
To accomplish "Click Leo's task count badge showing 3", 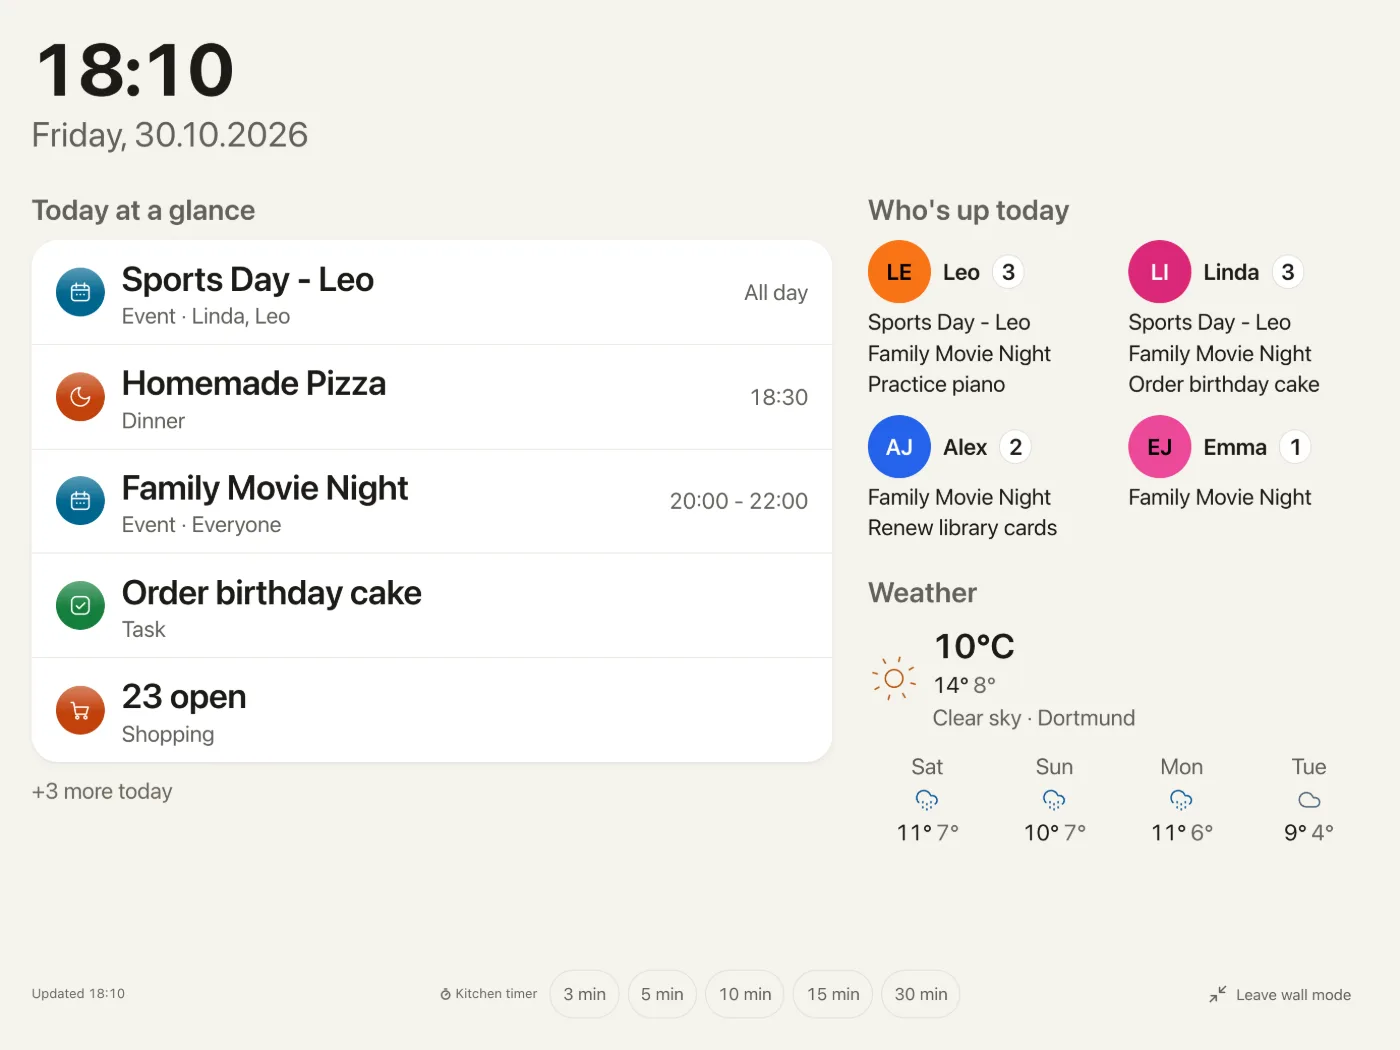I will tap(1008, 272).
